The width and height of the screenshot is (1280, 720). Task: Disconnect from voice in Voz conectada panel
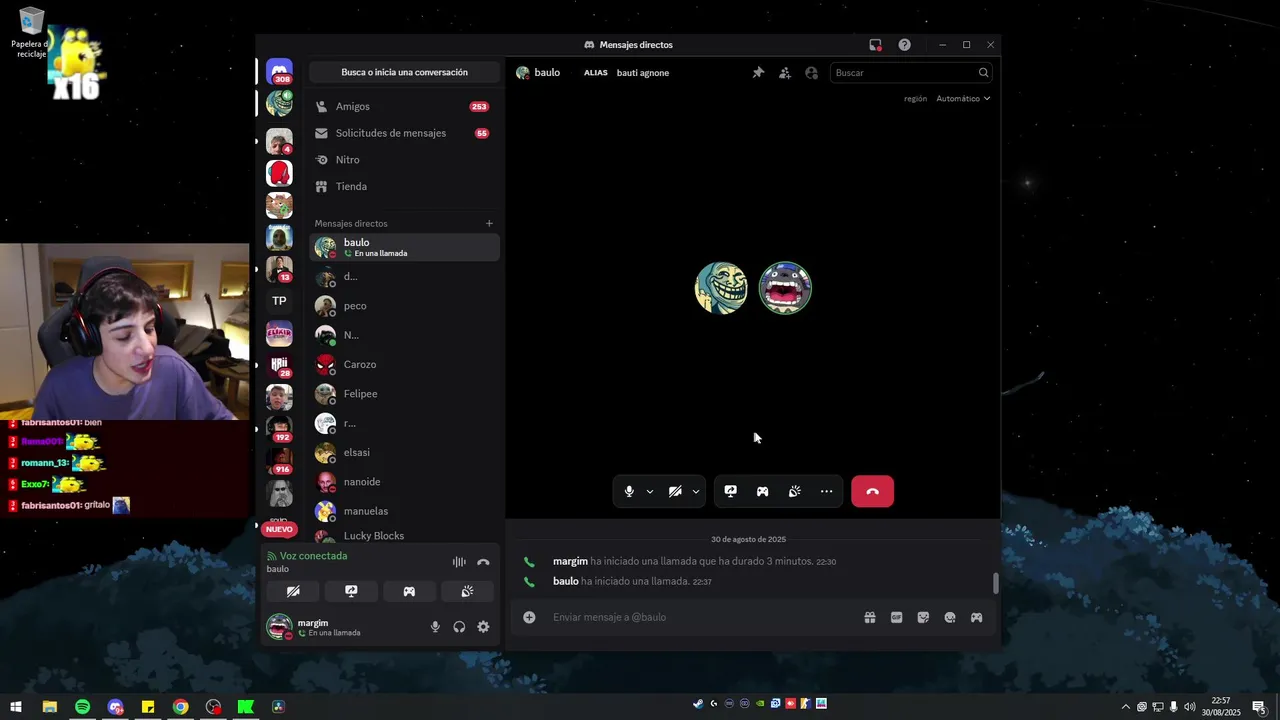(x=483, y=562)
